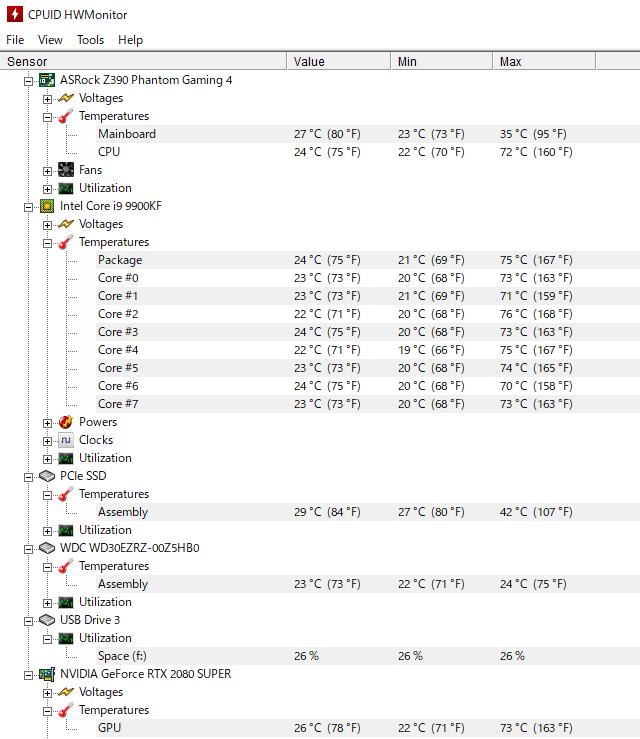Select the Assembly row under WDC WD30EZRZ

pos(368,584)
